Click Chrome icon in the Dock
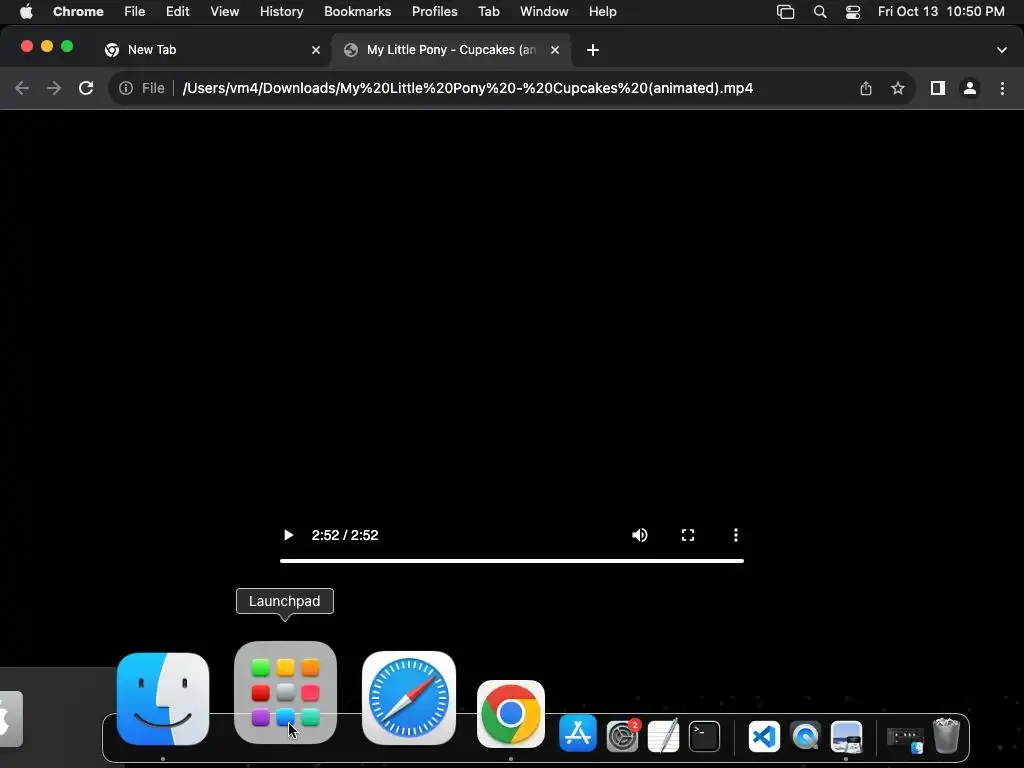This screenshot has width=1024, height=768. [x=511, y=714]
